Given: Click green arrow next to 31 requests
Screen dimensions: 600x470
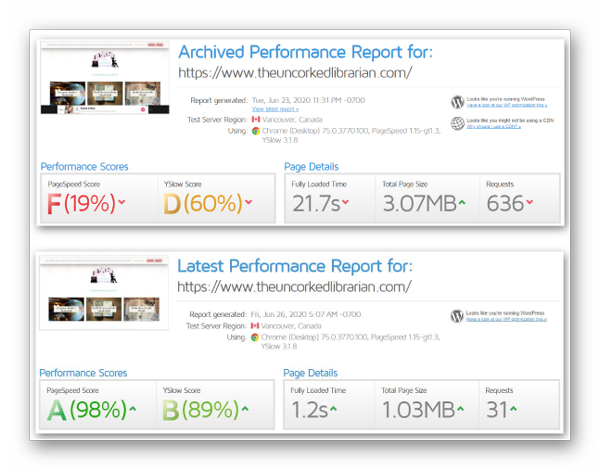Looking at the screenshot, I should pyautogui.click(x=514, y=409).
